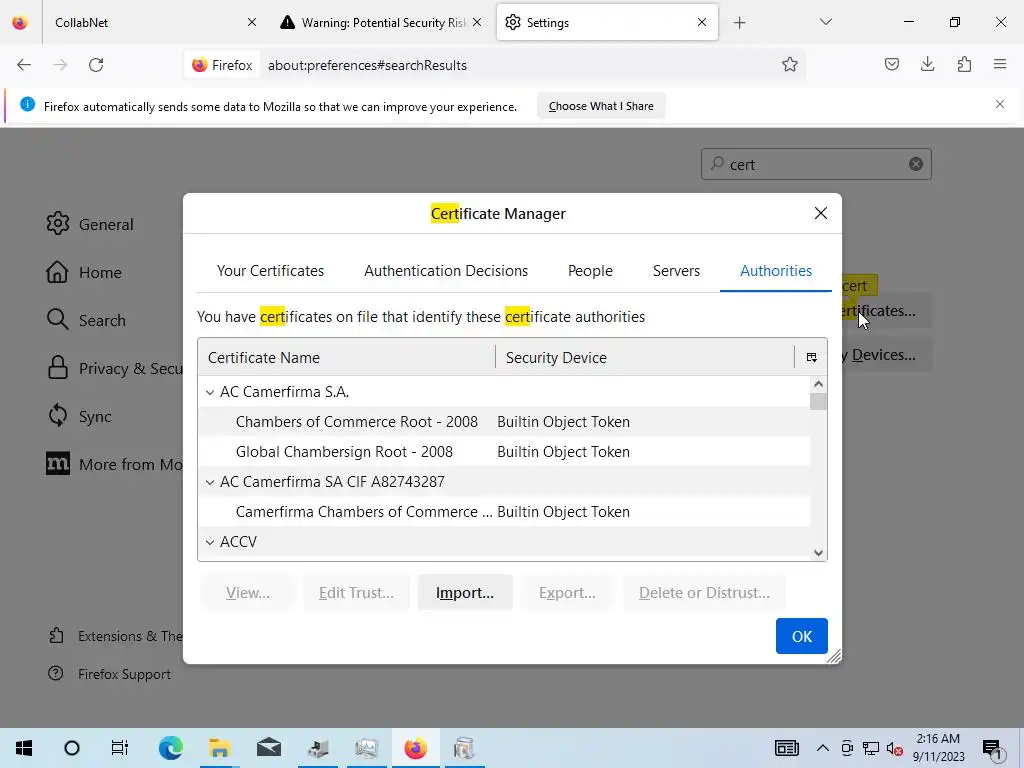Sort by the Security Device column header
The width and height of the screenshot is (1024, 768).
click(x=645, y=357)
